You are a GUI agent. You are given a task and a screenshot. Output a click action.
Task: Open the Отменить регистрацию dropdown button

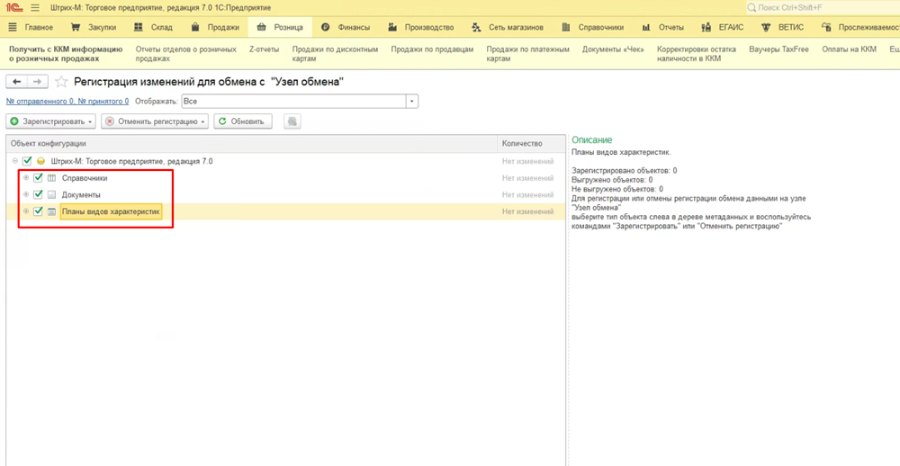(x=155, y=122)
